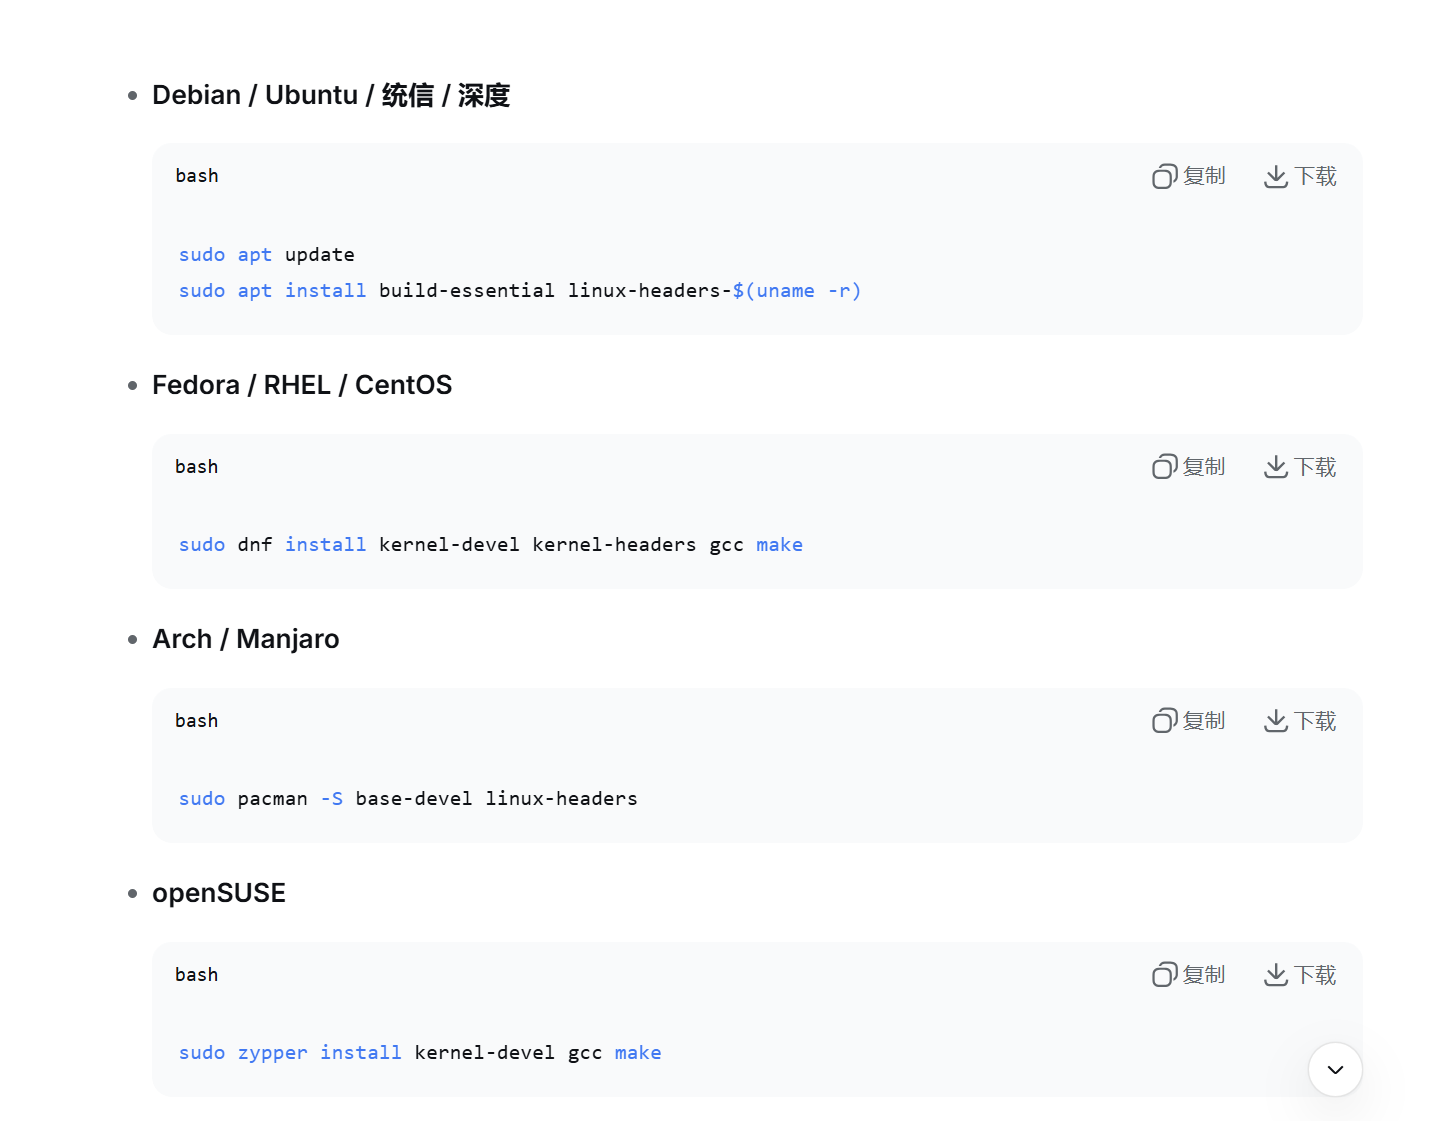Screen dimensions: 1431x1121
Task: Click the 'kernel-headers' text in dnf command
Action: pos(614,545)
